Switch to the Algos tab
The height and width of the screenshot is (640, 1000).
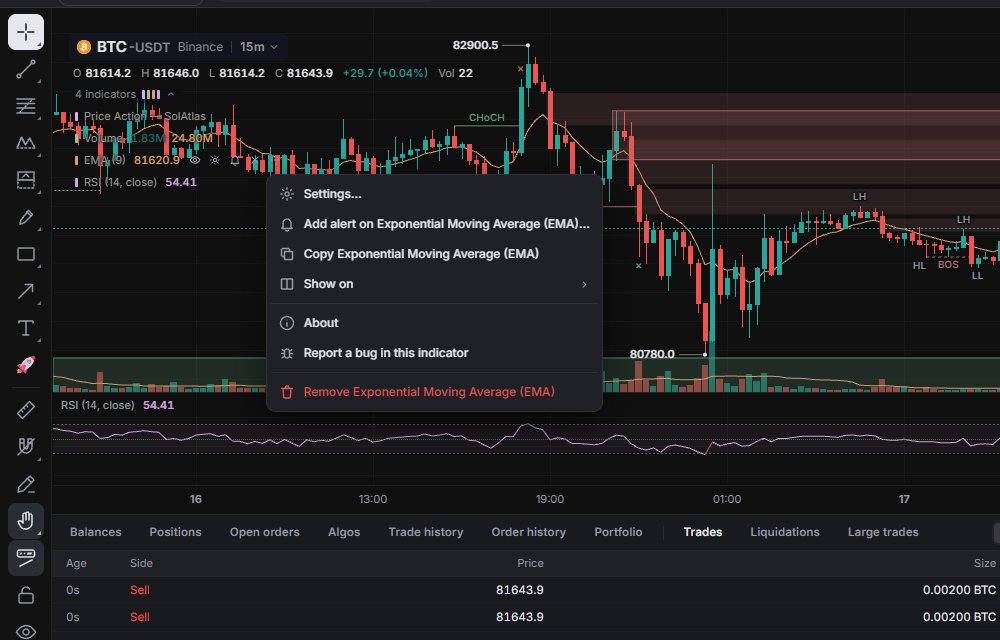click(x=344, y=532)
